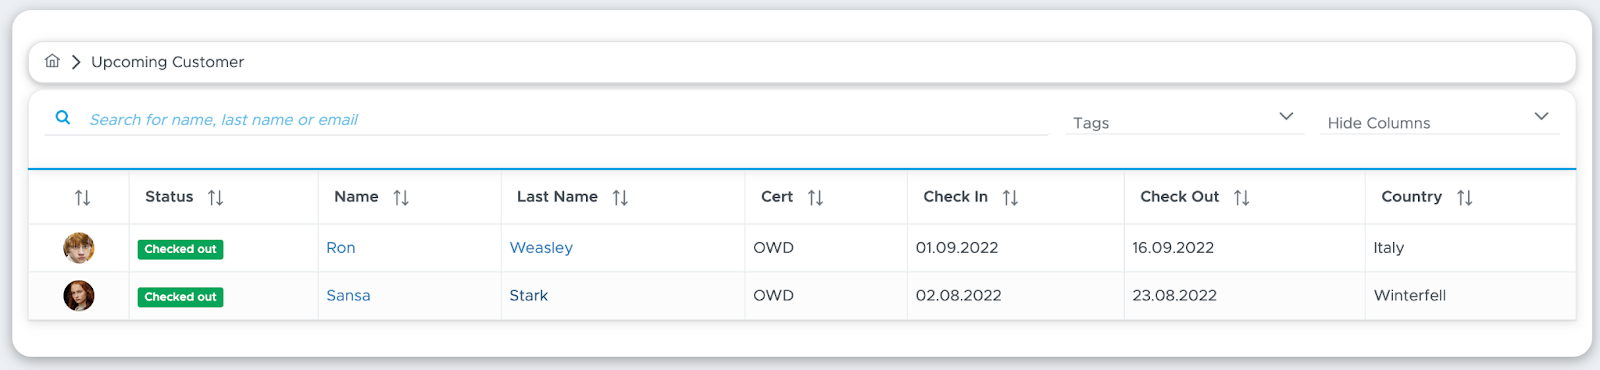Select check-out date 16.09.2022
Screen dimensions: 1600x370
(x=1173, y=248)
